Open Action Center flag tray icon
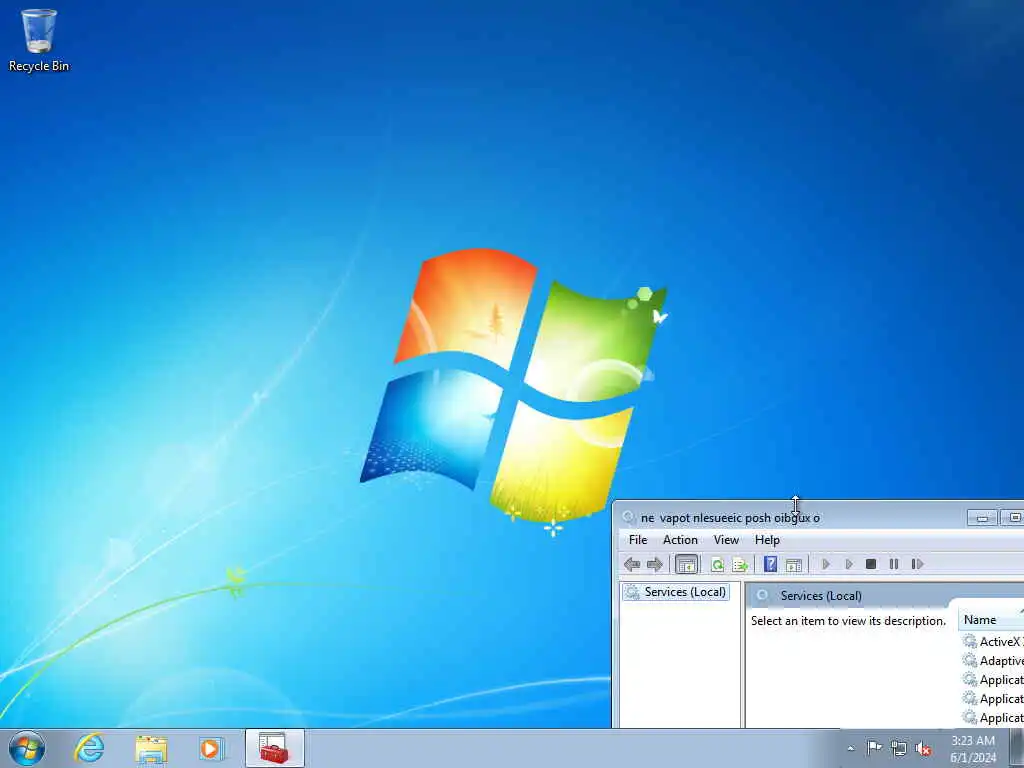This screenshot has height=768, width=1024. pyautogui.click(x=874, y=748)
